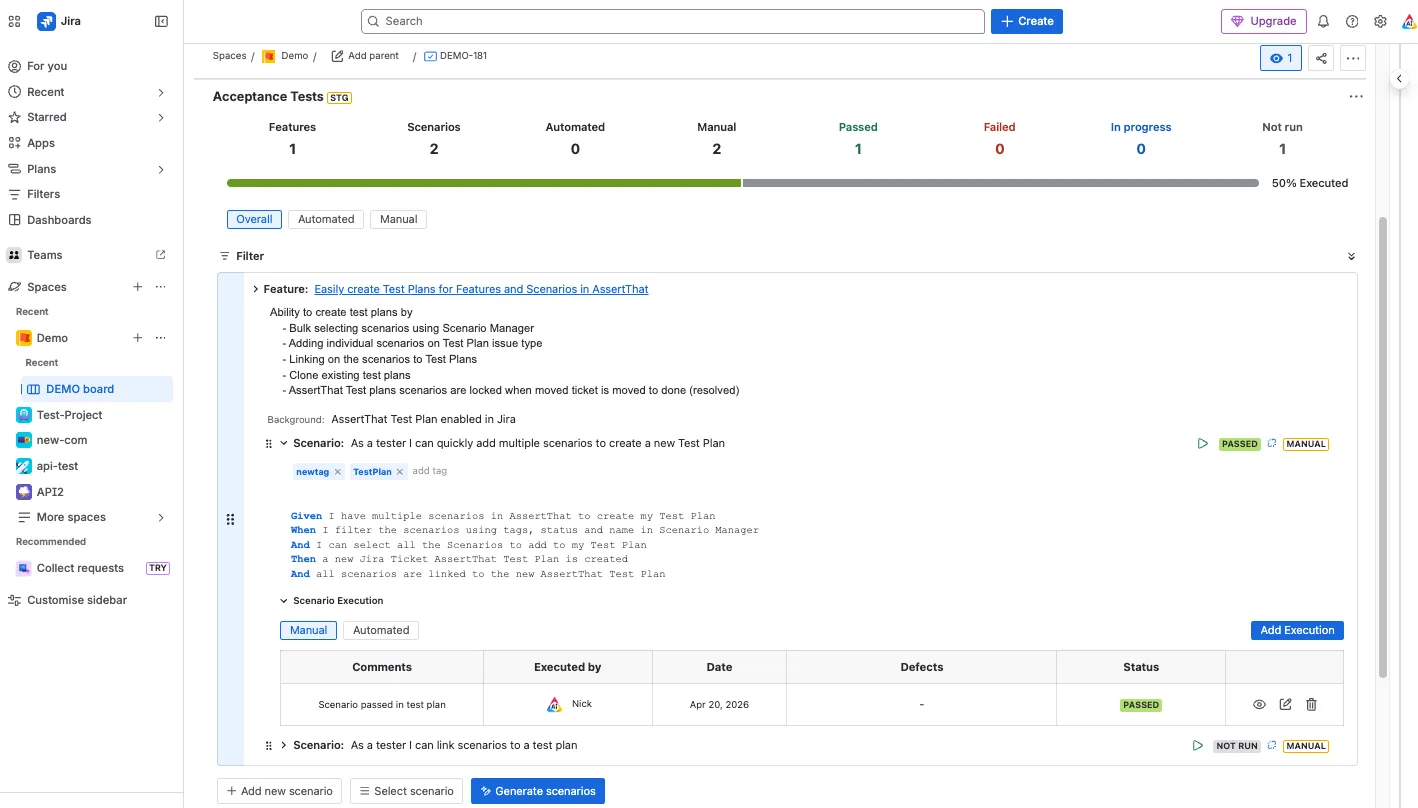Image resolution: width=1418 pixels, height=808 pixels.
Task: Switch to the Automated tab under Overall
Action: [x=326, y=219]
